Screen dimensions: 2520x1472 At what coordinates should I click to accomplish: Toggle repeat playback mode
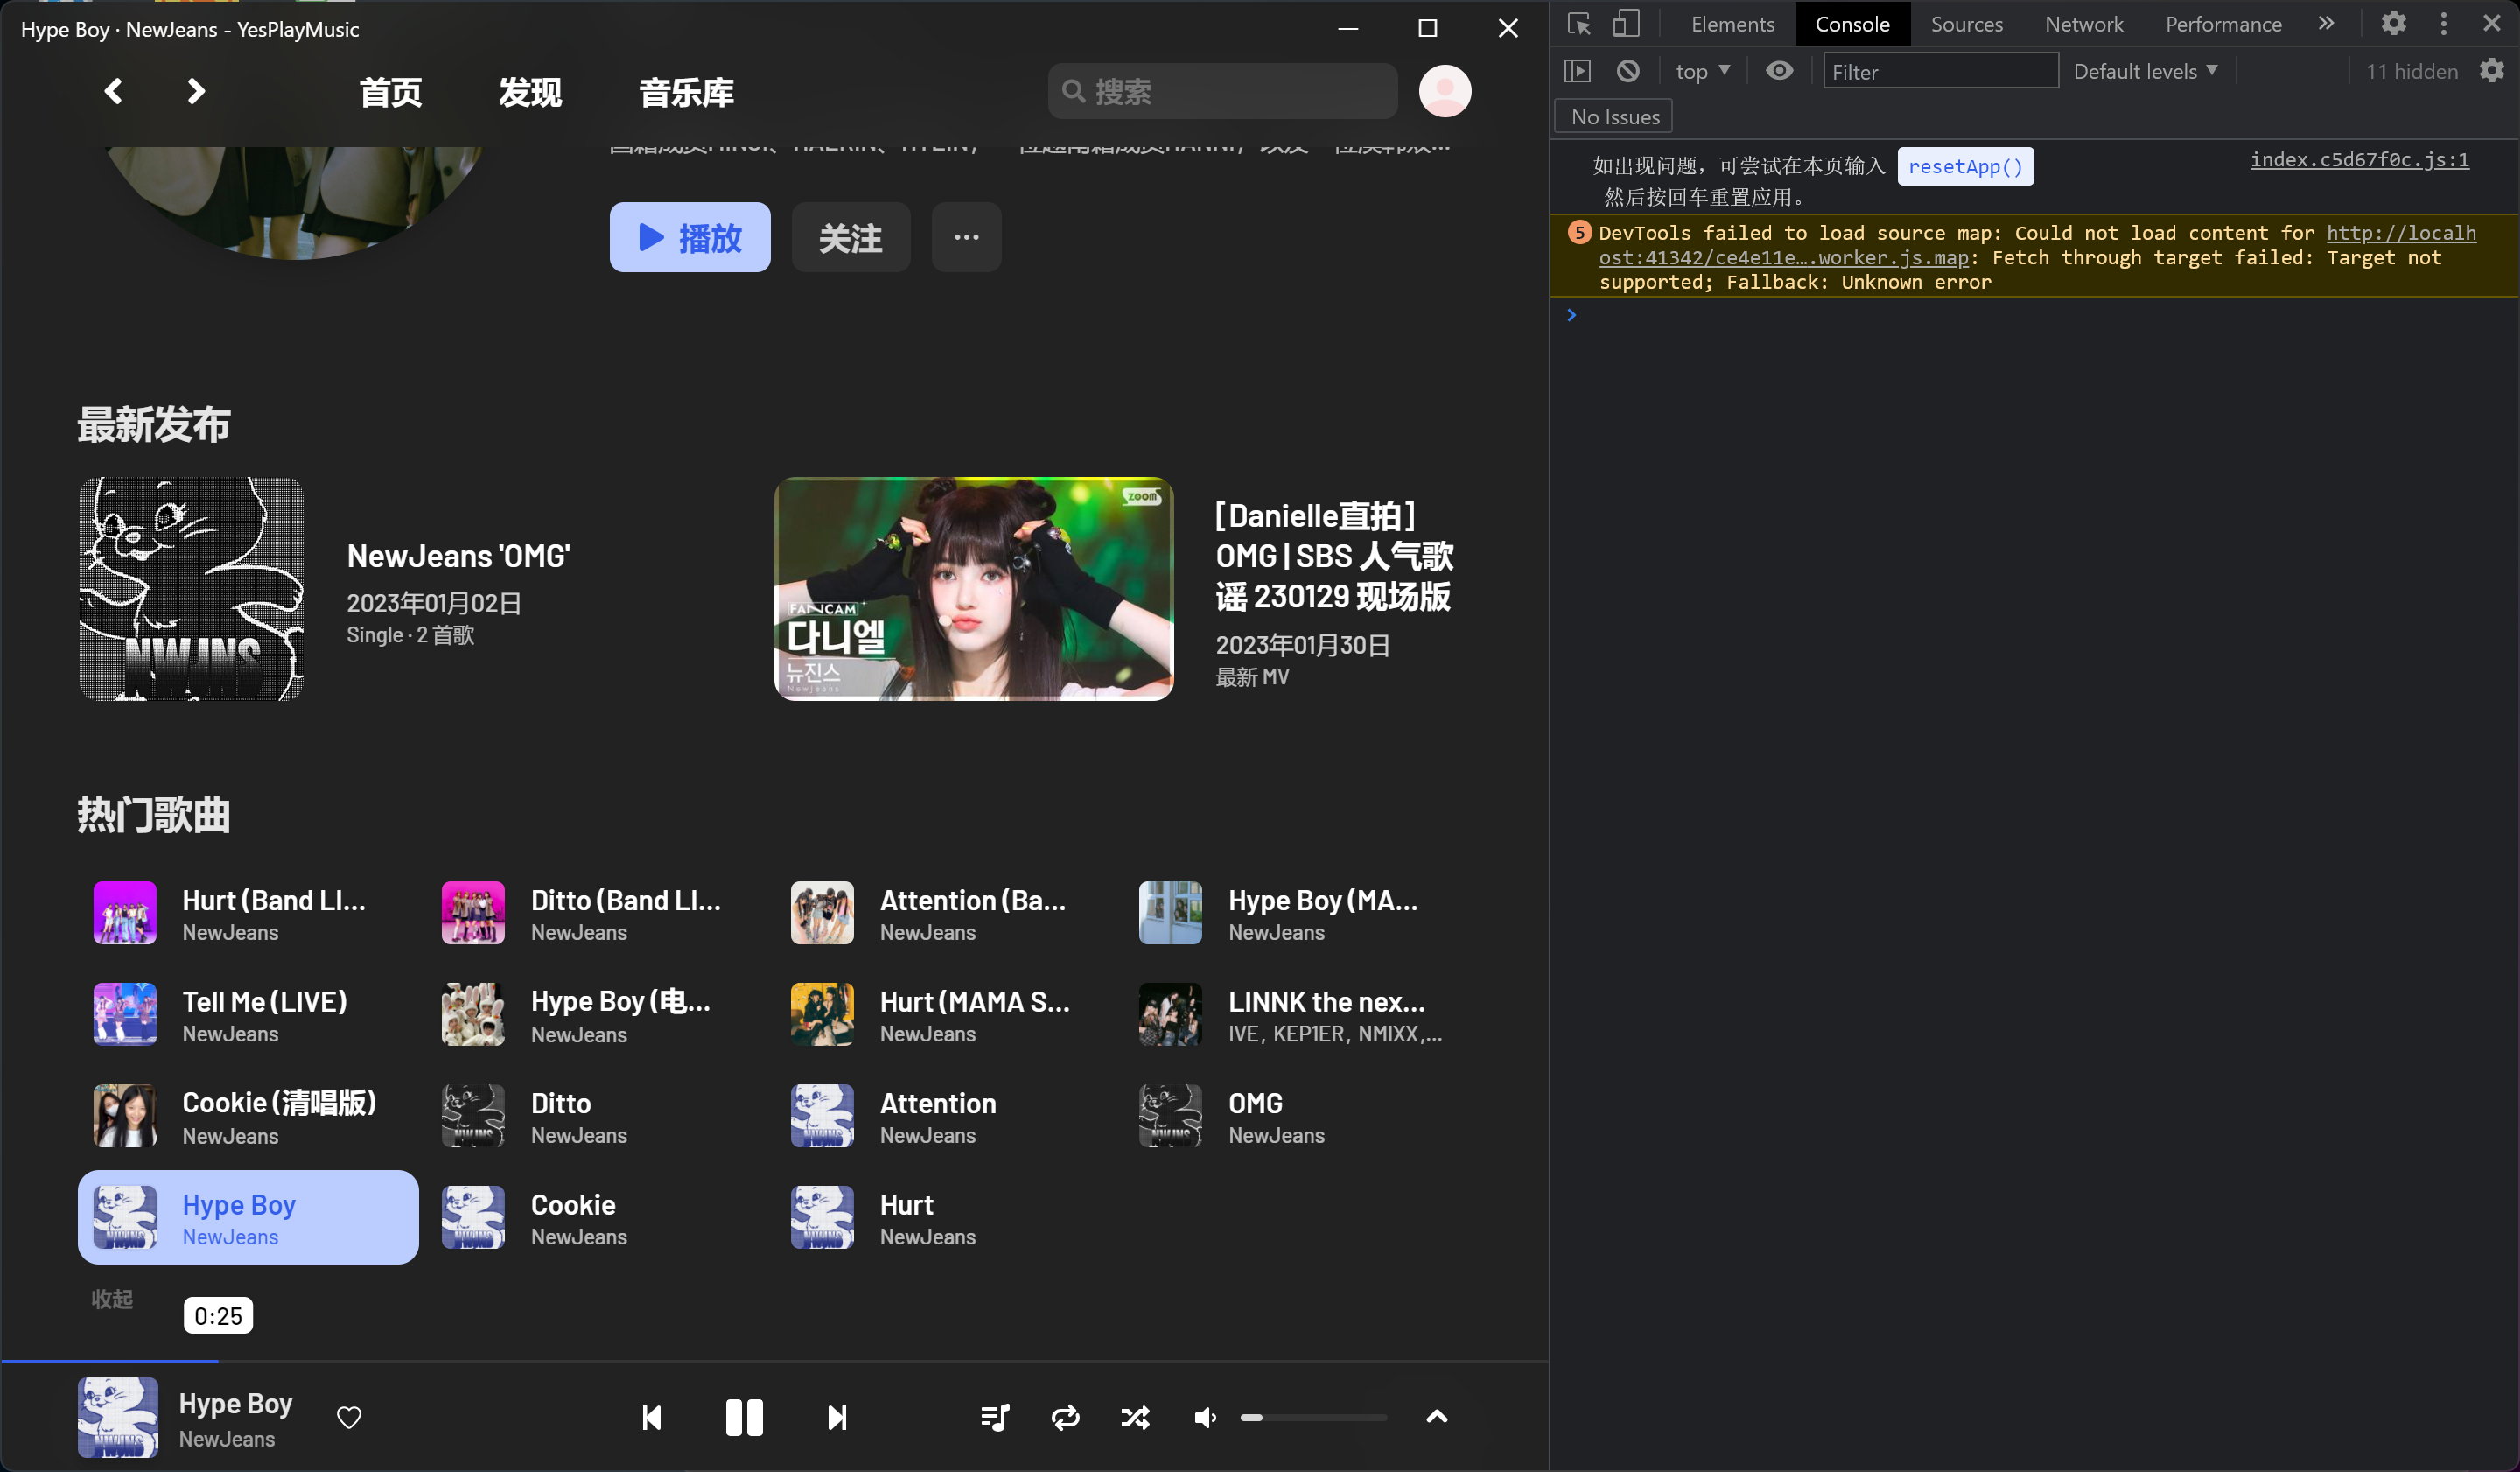[1066, 1417]
